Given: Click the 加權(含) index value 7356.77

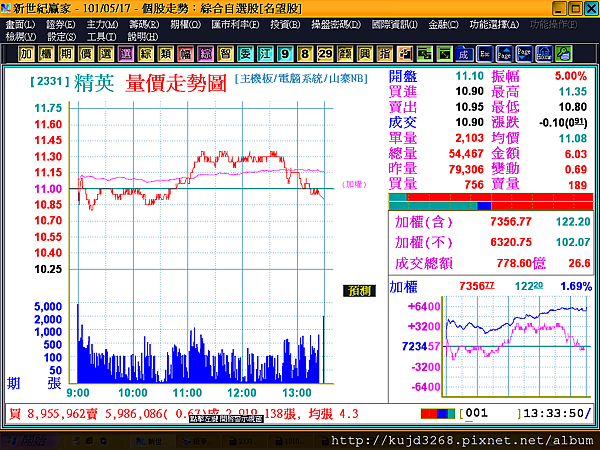Looking at the screenshot, I should coord(511,222).
